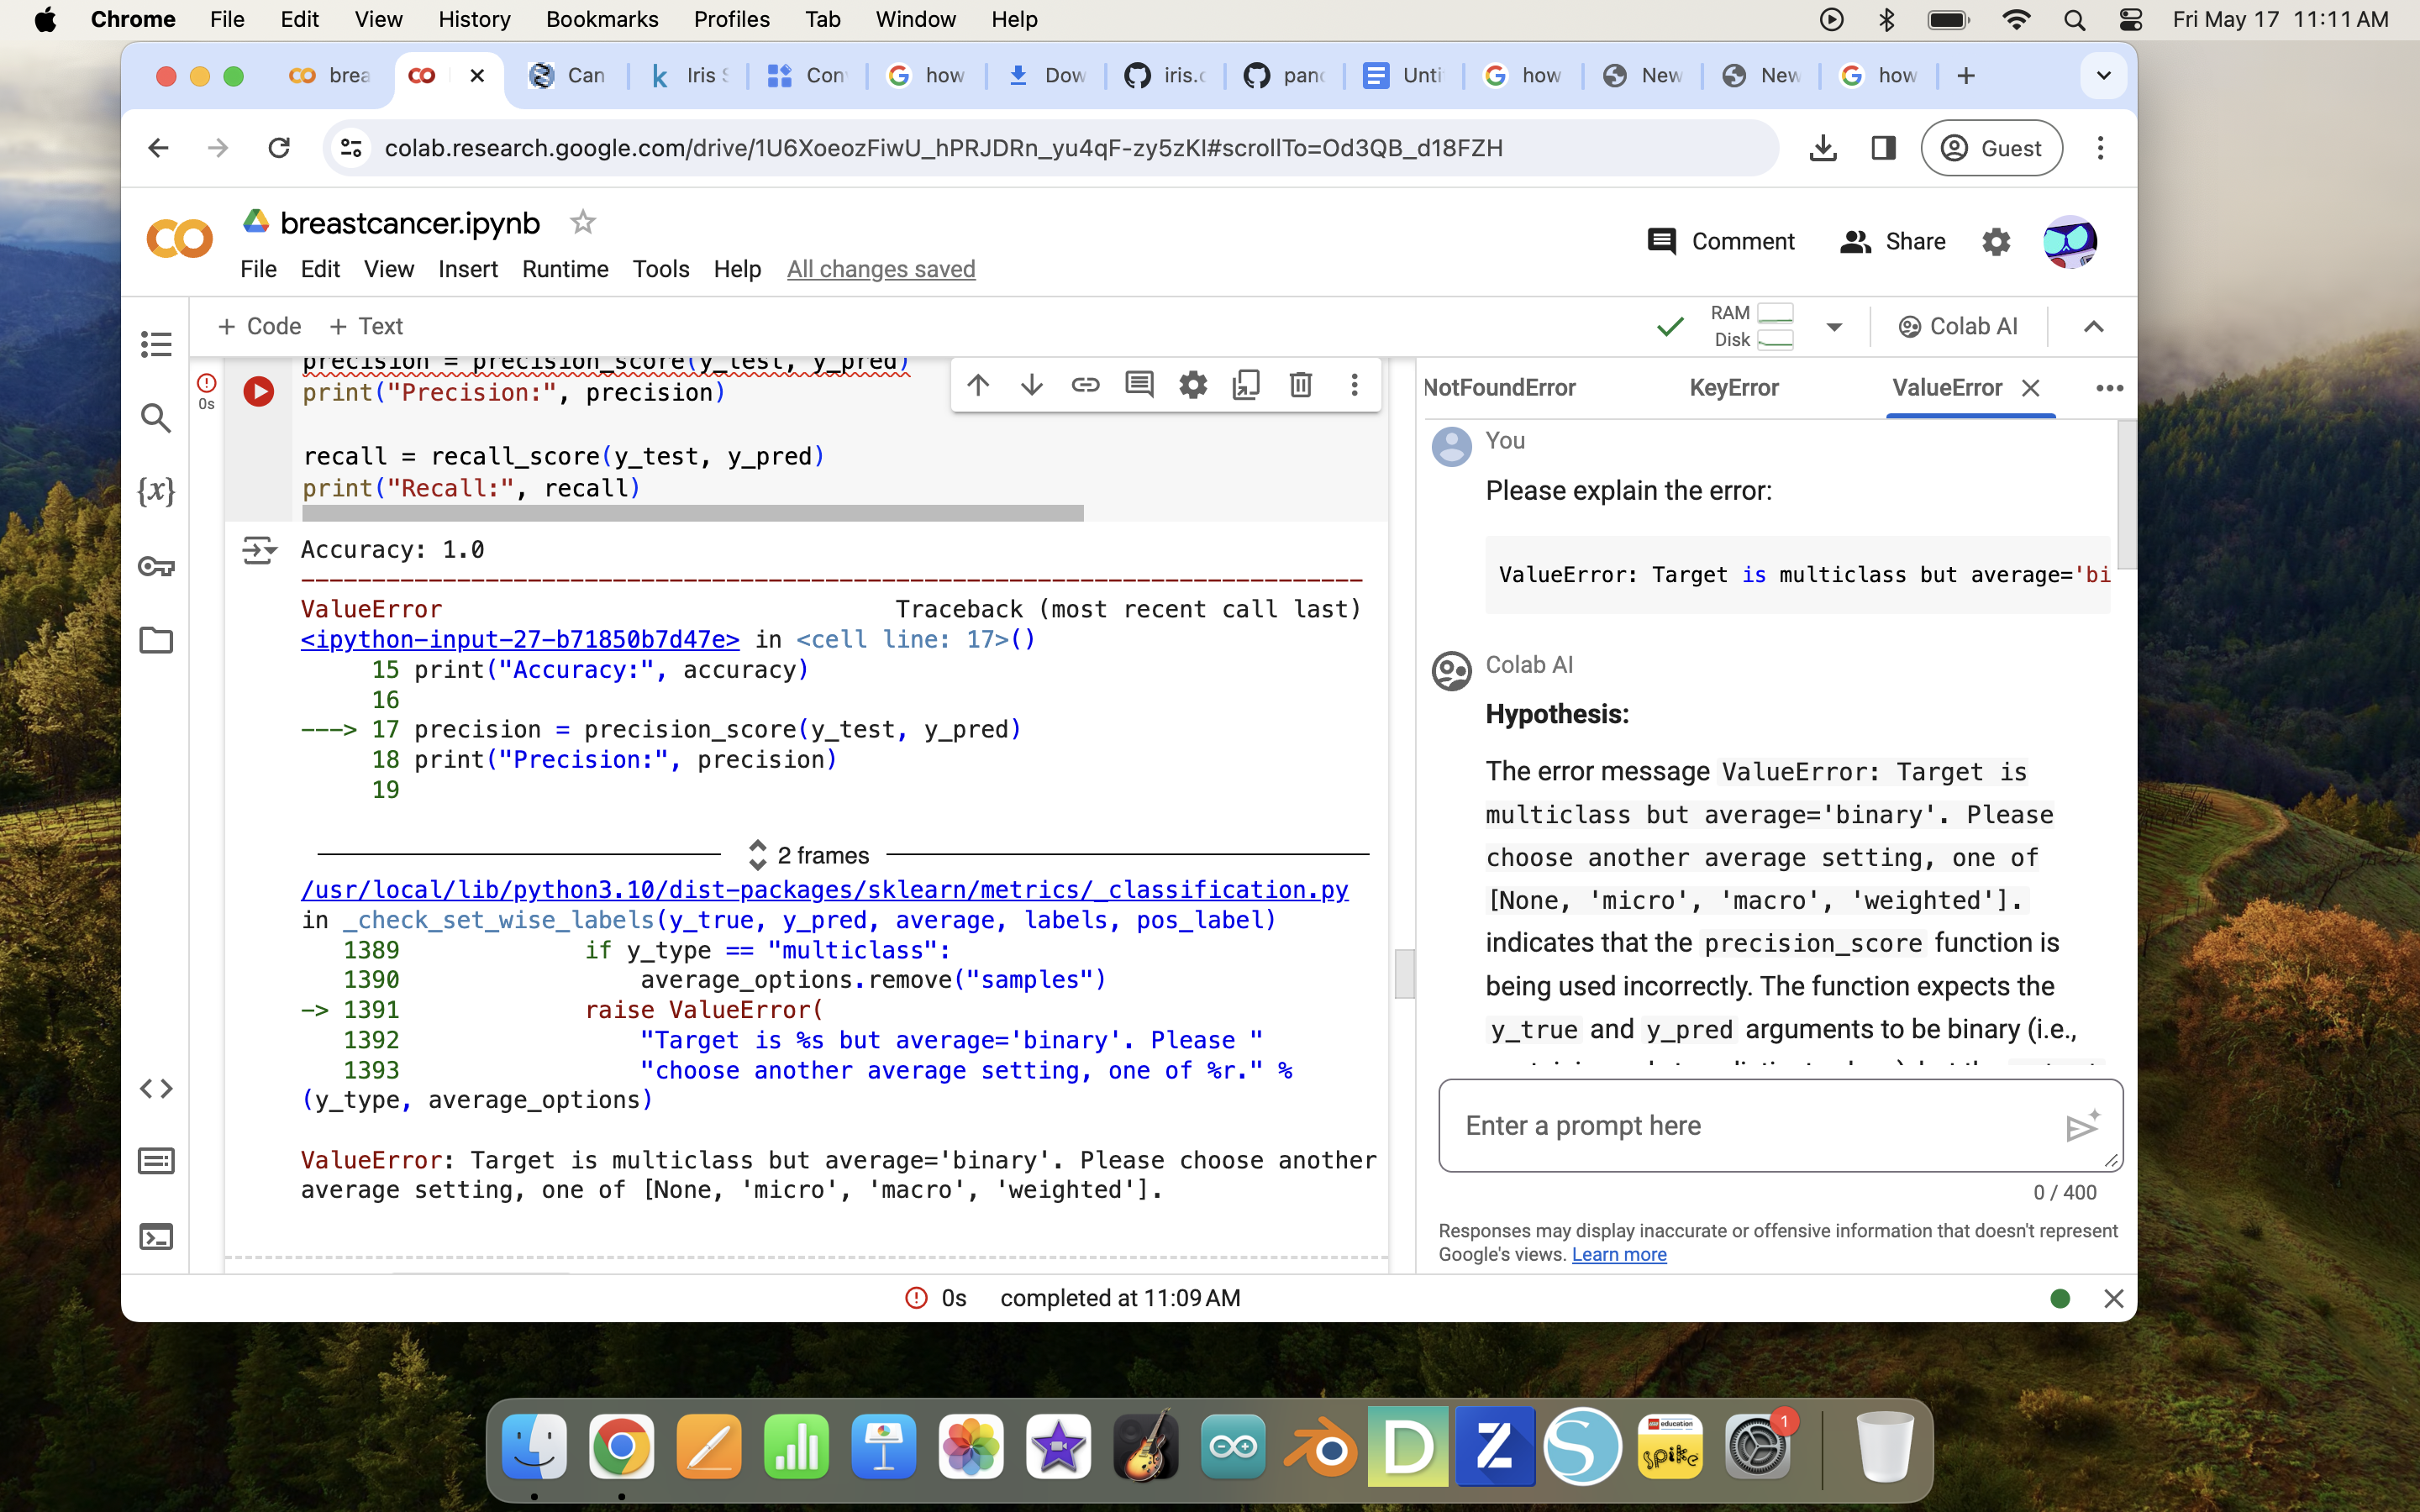Click the Colab logo
2420x1512 pixels.
[x=180, y=240]
